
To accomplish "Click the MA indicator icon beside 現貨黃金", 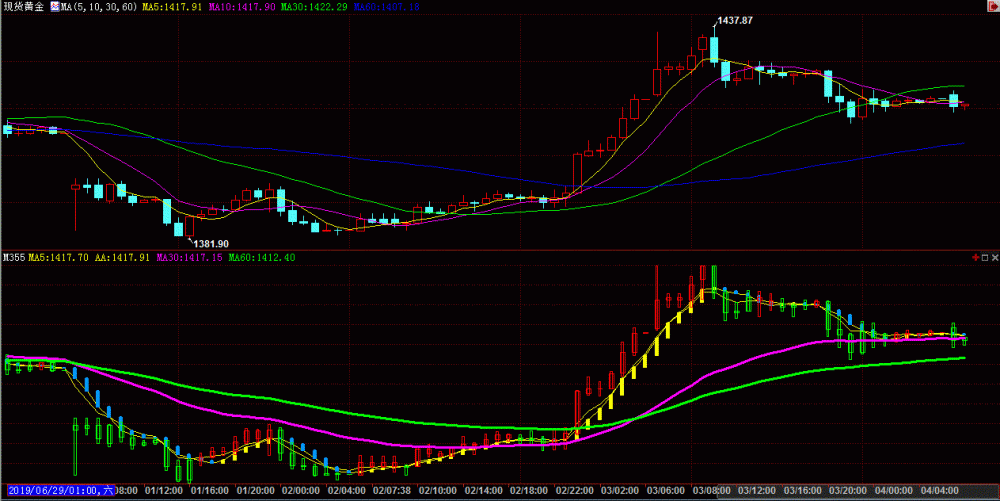I will click(55, 6).
